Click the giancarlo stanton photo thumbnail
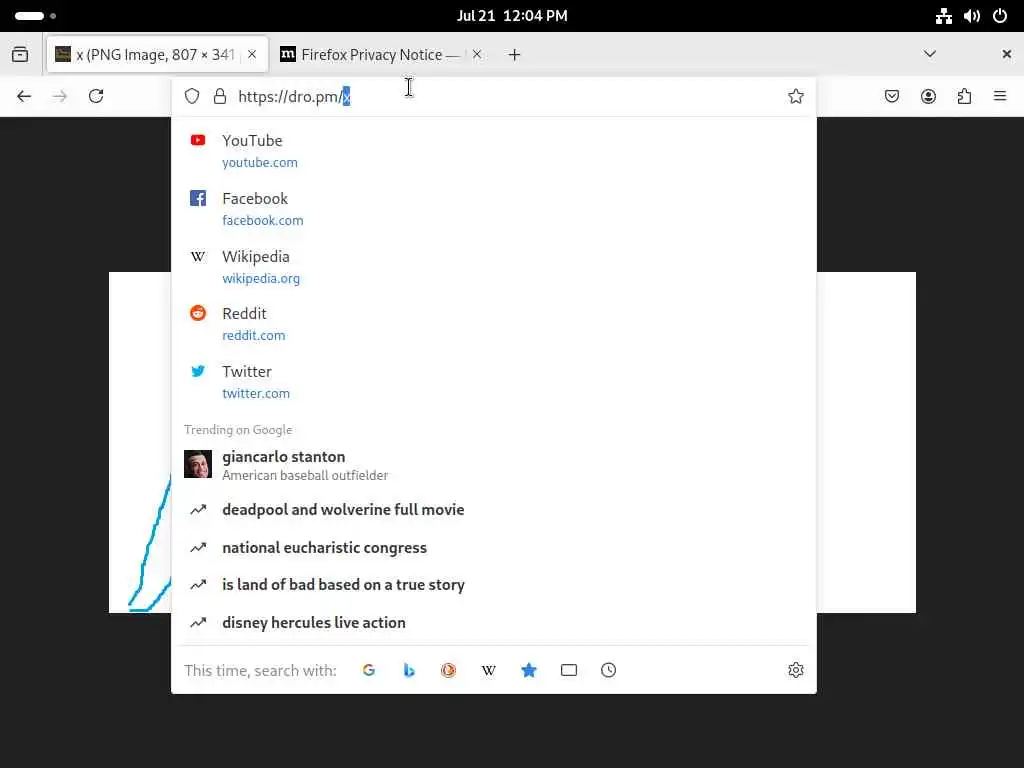The image size is (1024, 768). [198, 464]
